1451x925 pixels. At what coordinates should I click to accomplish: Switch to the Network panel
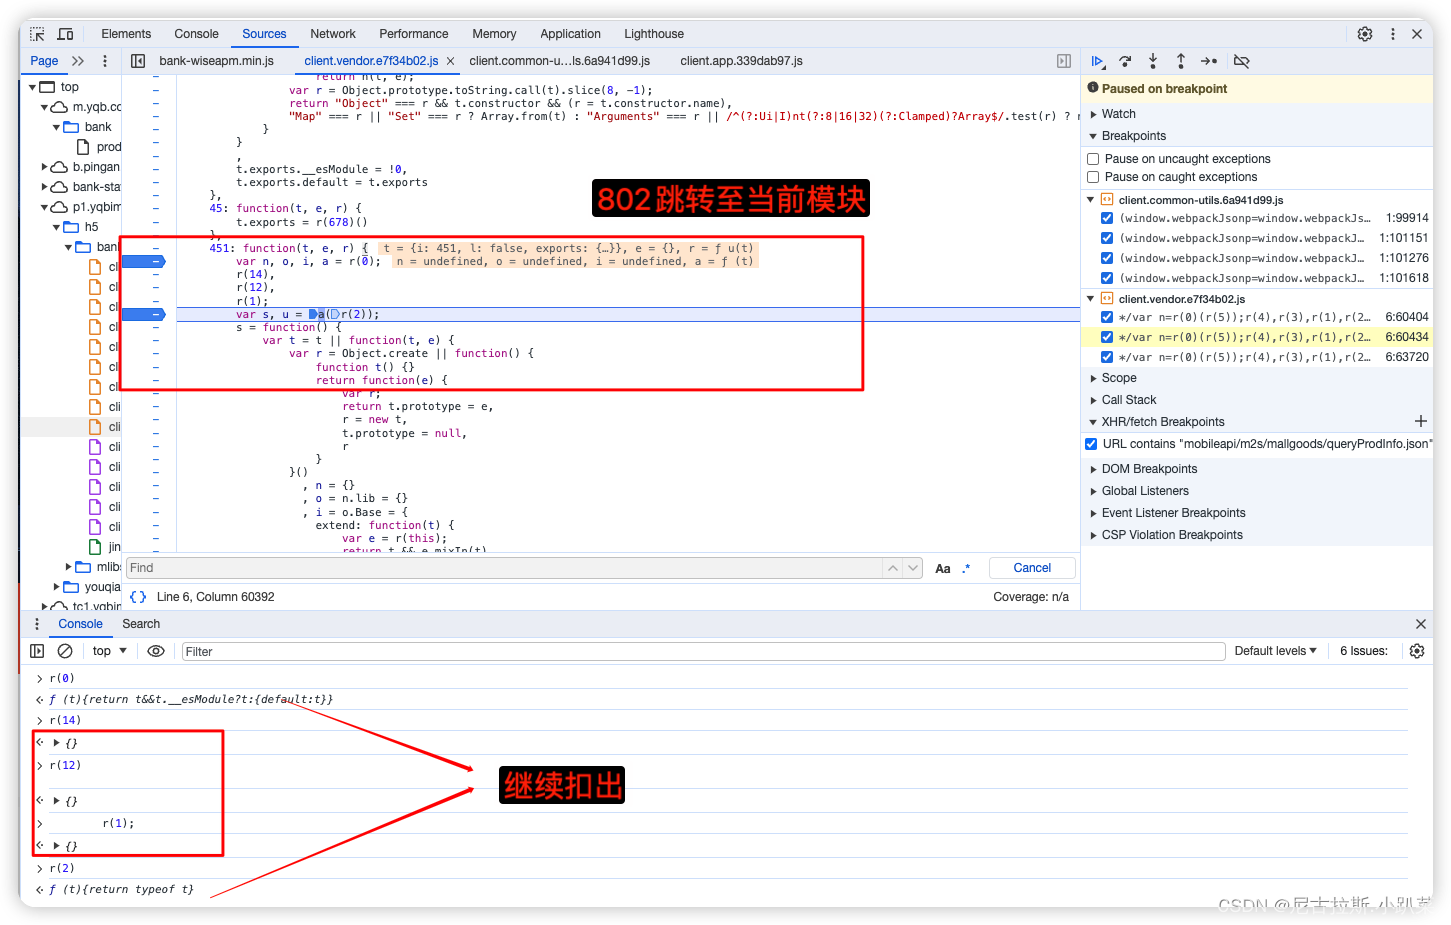332,33
